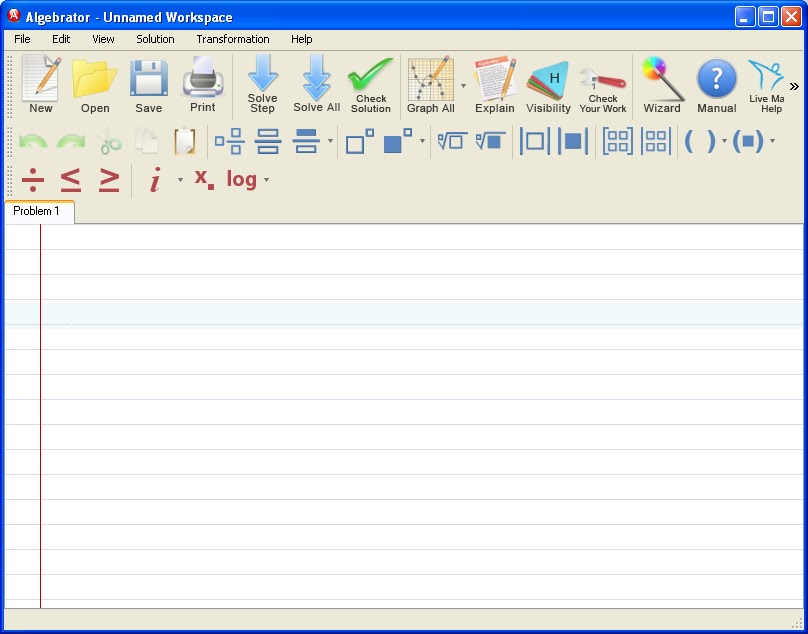808x634 pixels.
Task: Expand fraction template dropdown arrow
Action: coord(330,141)
